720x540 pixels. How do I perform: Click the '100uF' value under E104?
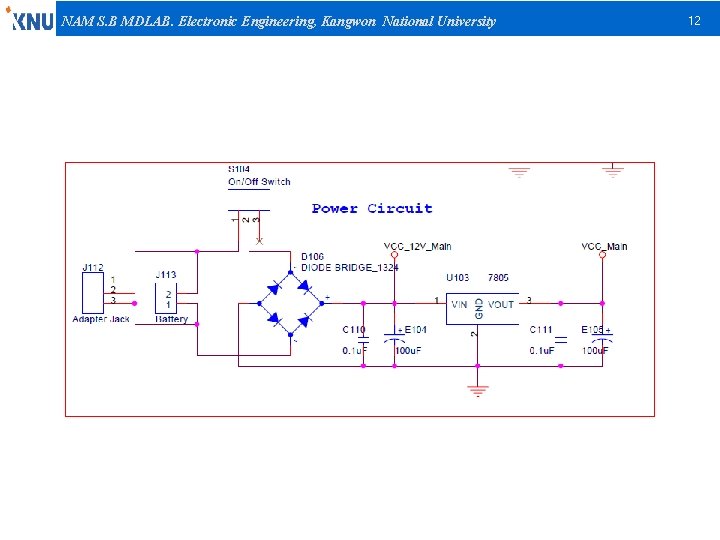pos(408,350)
